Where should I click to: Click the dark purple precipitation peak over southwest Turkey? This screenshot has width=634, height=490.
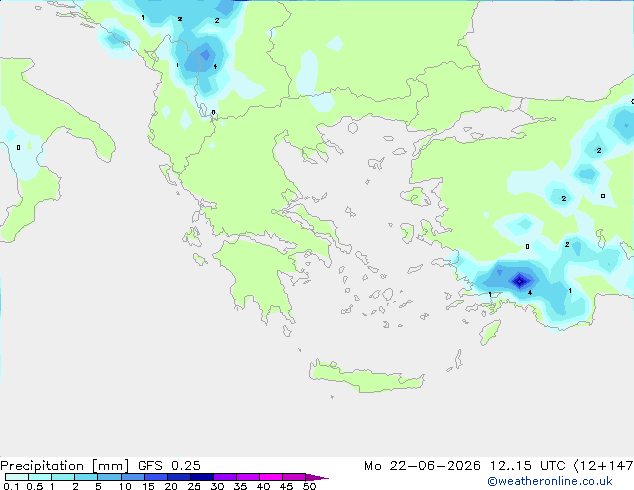[x=520, y=281]
